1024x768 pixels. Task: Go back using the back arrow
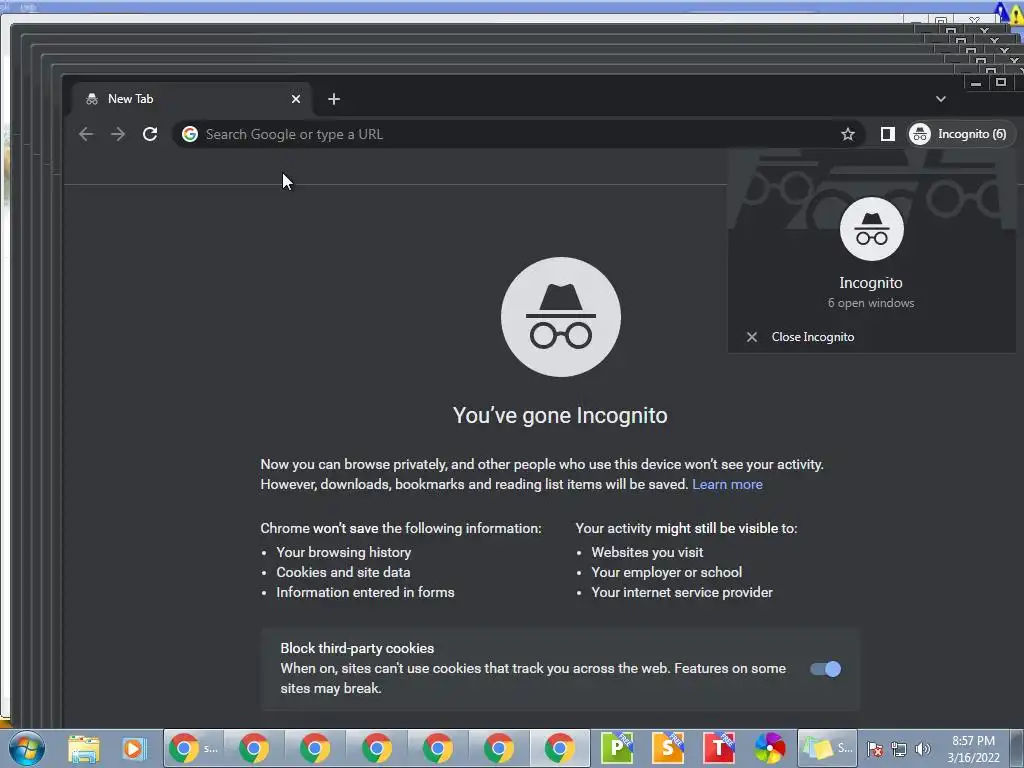(86, 135)
